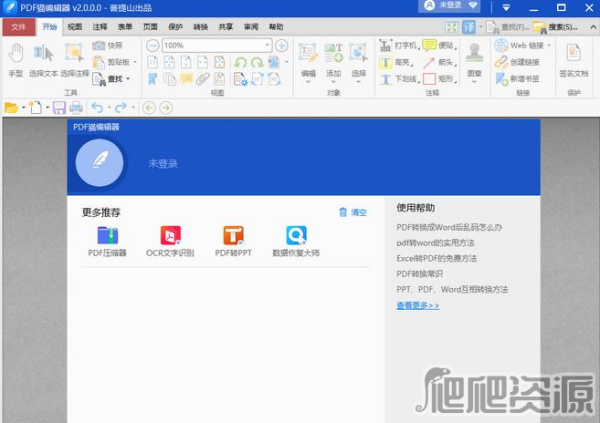600x423 pixels.
Task: Click Sign Document (签名文档)
Action: (574, 60)
